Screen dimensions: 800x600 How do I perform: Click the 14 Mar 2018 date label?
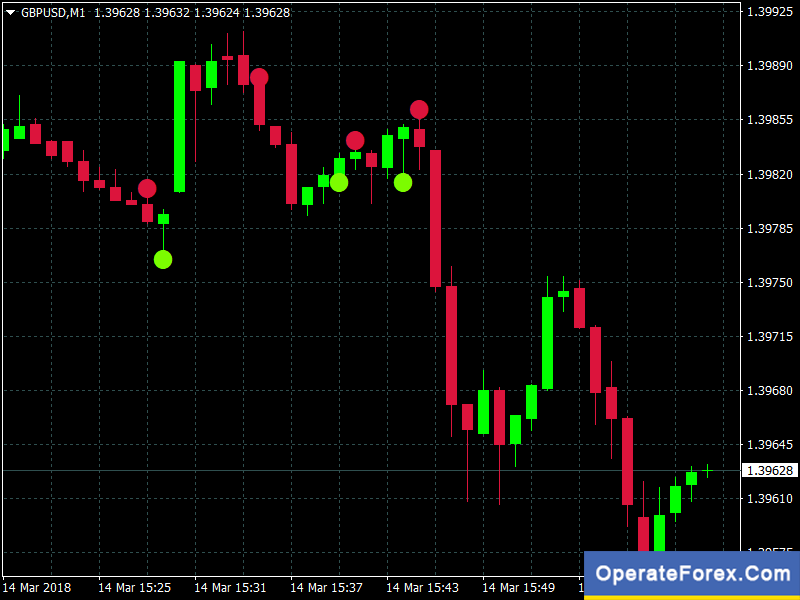(38, 587)
